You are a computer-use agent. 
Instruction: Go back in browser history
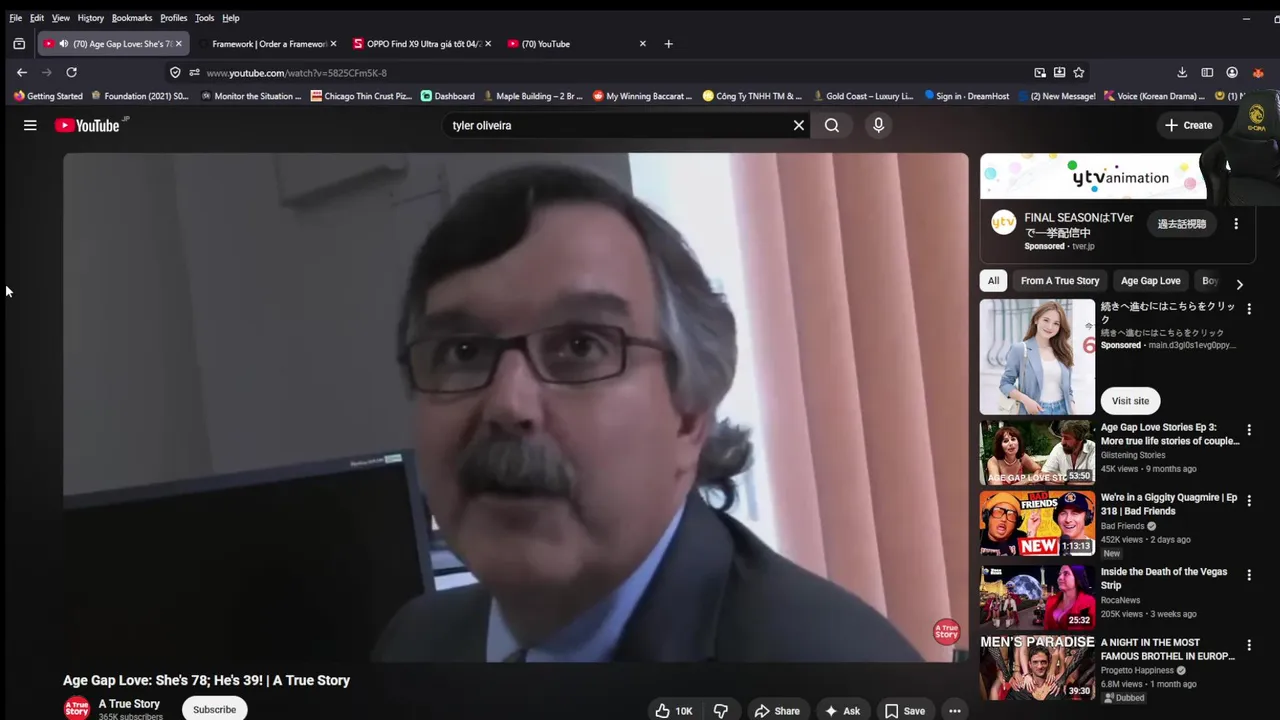click(x=22, y=72)
